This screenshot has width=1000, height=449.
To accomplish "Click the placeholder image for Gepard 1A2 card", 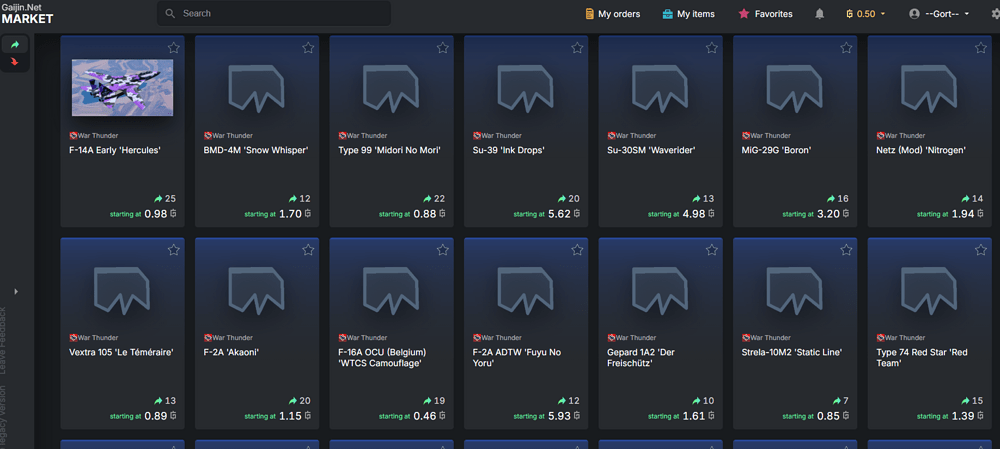I will click(660, 289).
